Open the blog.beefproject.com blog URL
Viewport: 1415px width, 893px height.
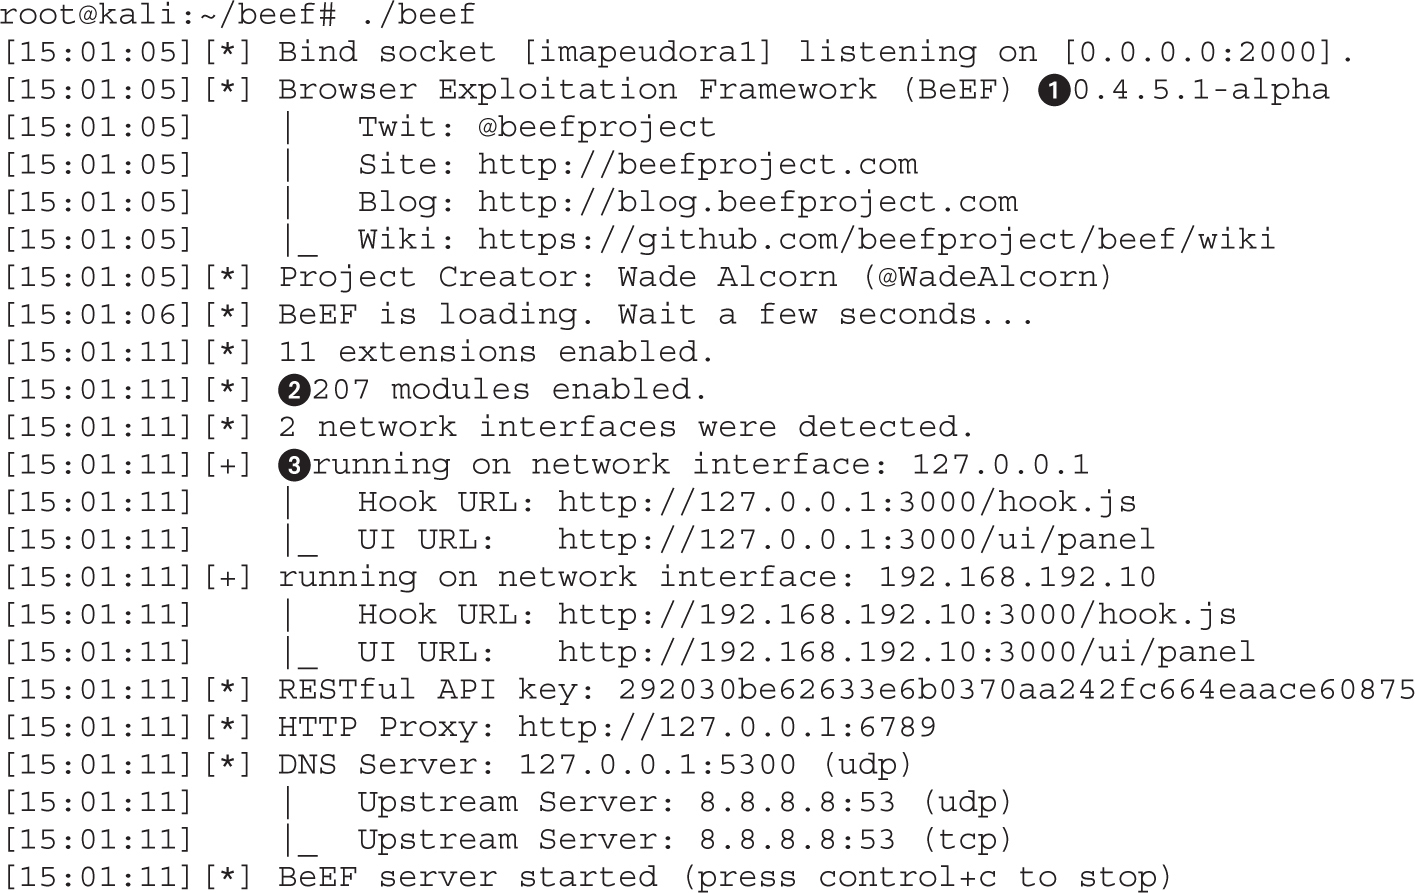pyautogui.click(x=747, y=202)
